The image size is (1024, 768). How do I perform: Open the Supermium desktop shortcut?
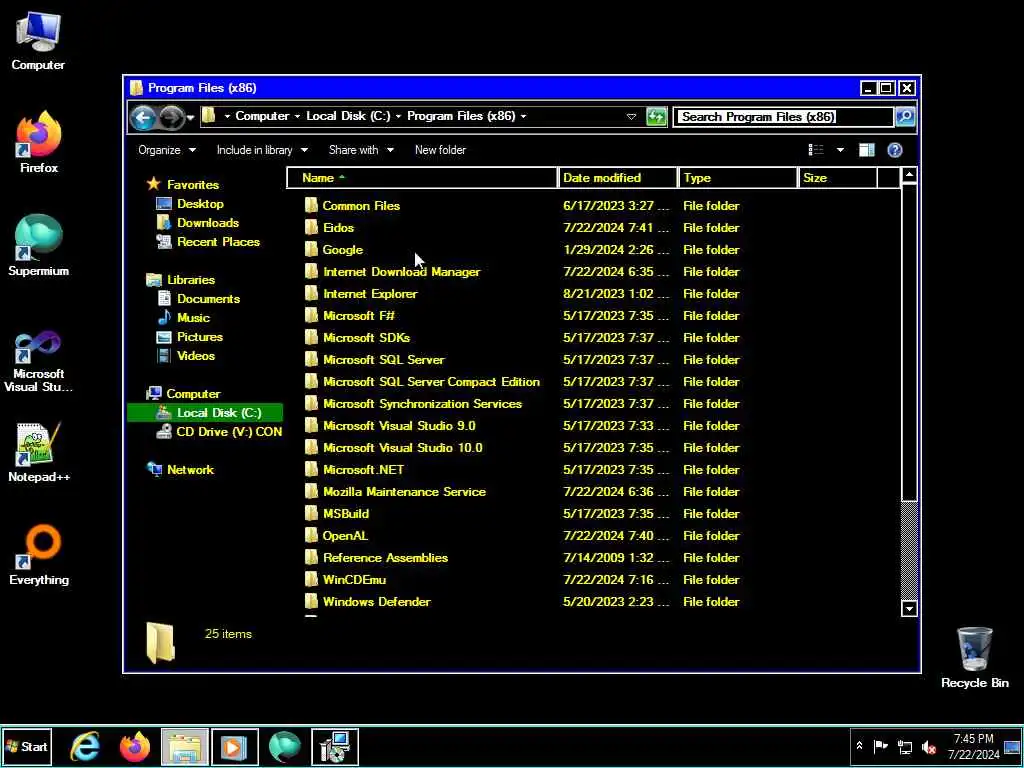point(39,246)
